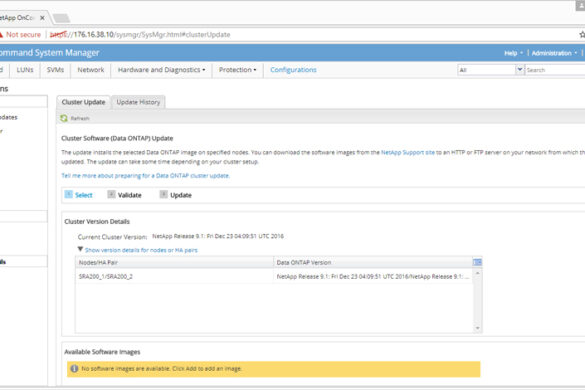Screen dimensions: 585x390
Task: Click the Select step label
Action: point(84,195)
